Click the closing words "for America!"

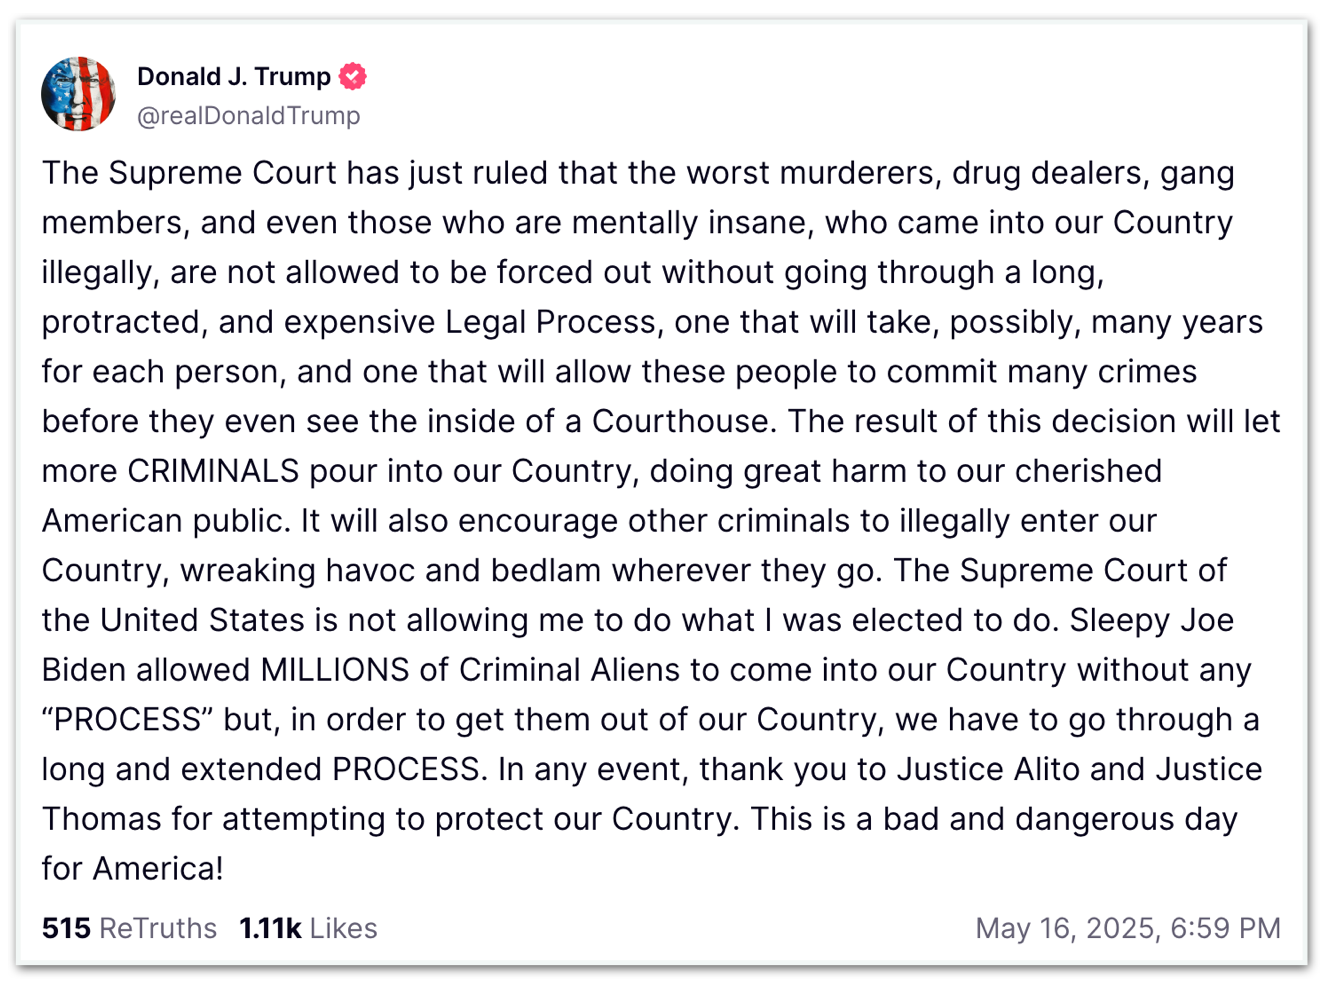click(x=132, y=868)
